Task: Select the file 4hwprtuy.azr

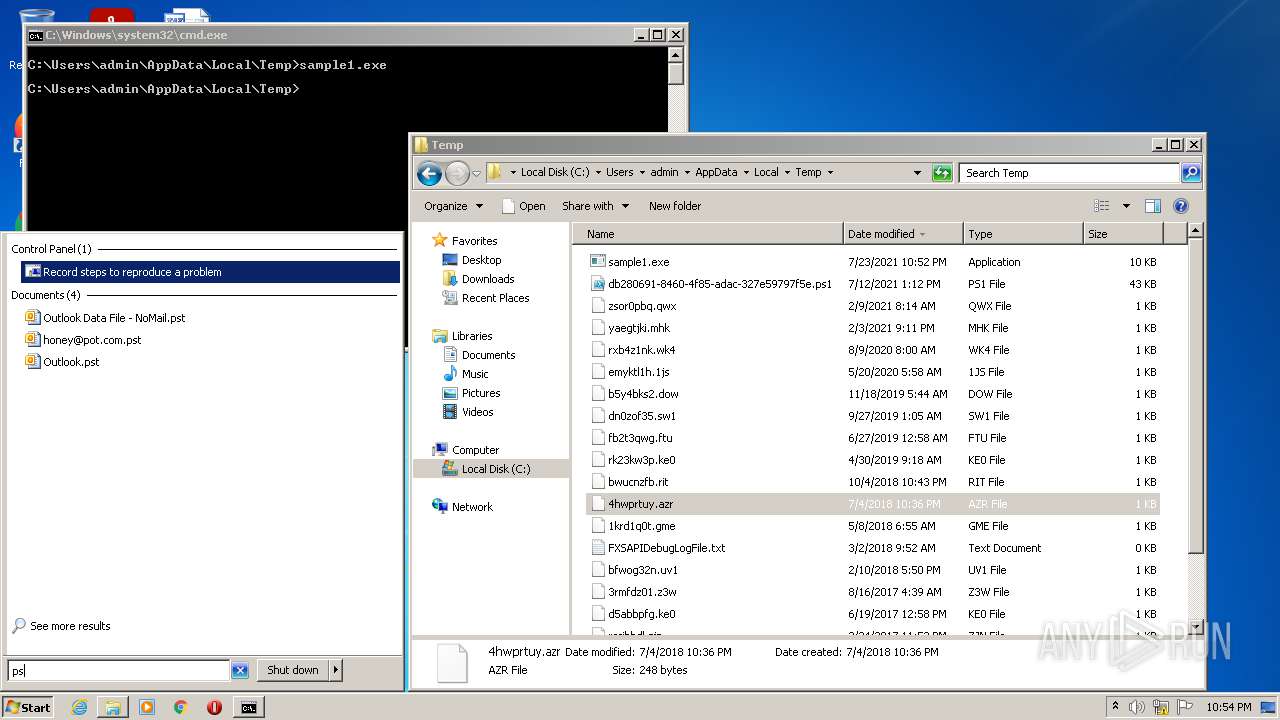Action: (872, 504)
